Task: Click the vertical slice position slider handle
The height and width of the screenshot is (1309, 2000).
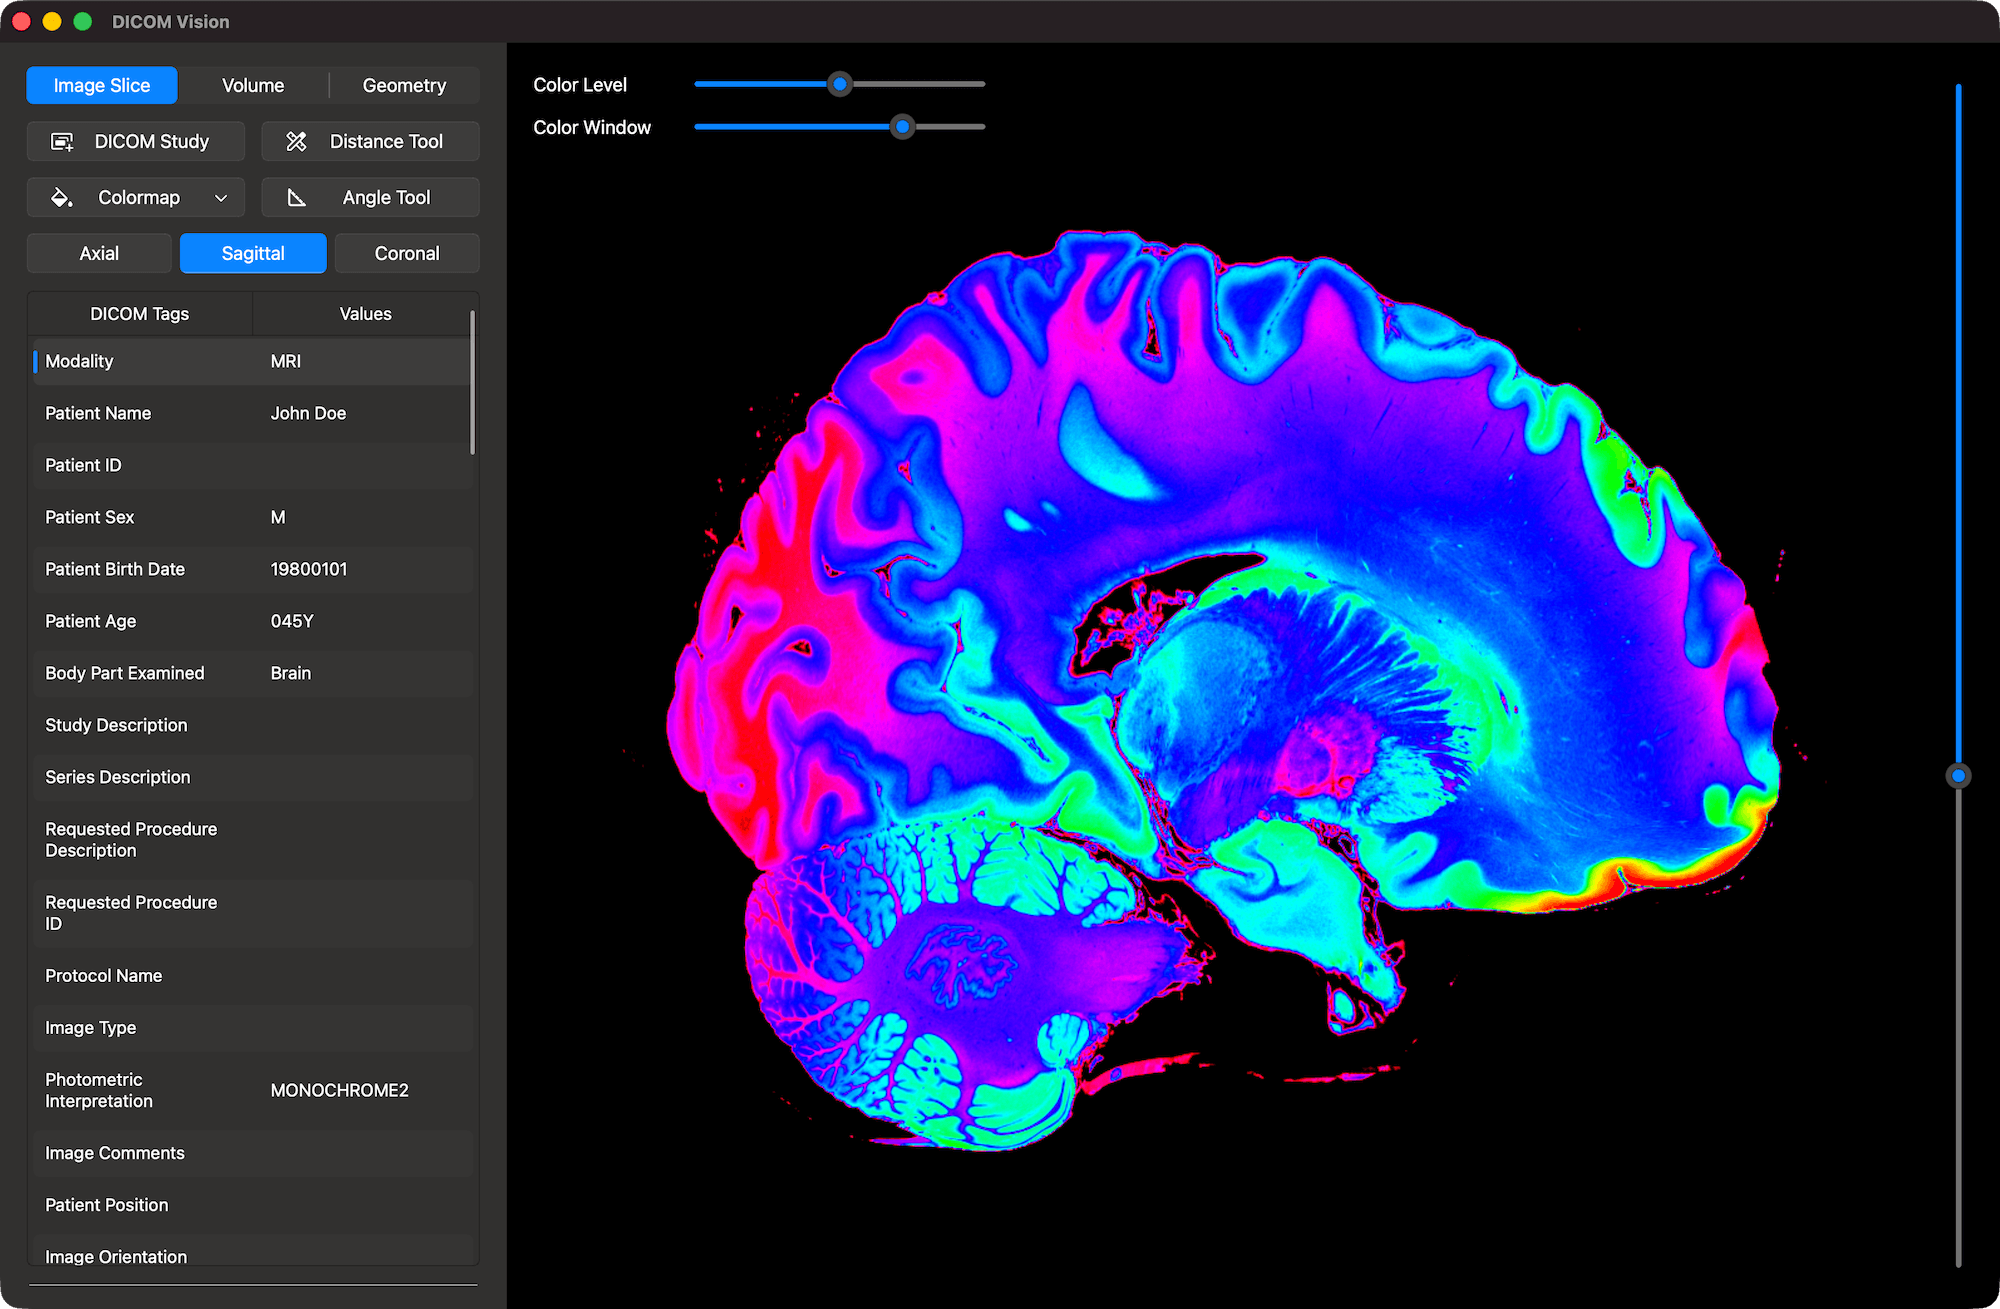Action: [x=1957, y=775]
